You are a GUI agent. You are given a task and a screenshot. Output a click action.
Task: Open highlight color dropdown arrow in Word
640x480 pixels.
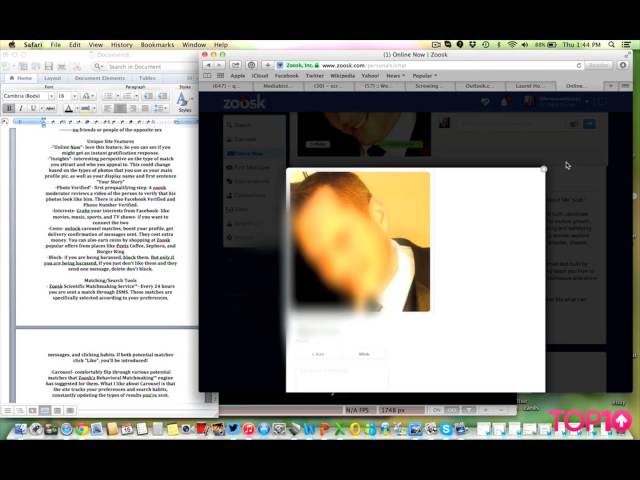pyautogui.click(x=94, y=108)
